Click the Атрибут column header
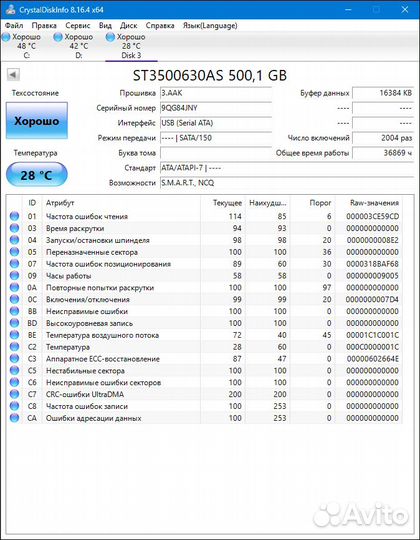This screenshot has height=540, width=420. 121,203
